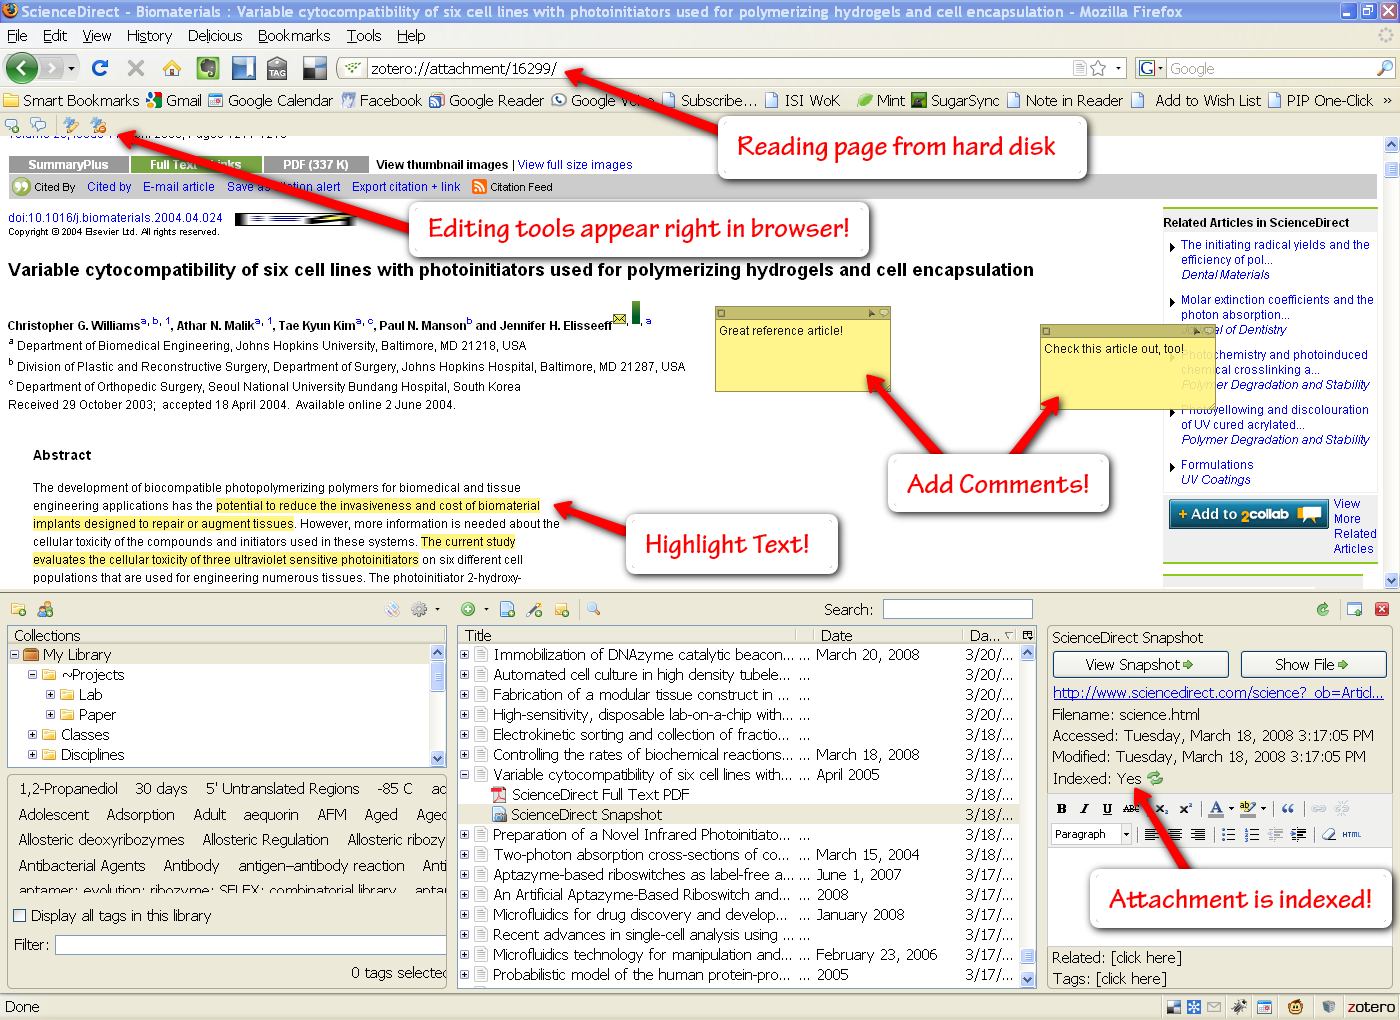Switch to the PDF (337 K) tab
Screen dimensions: 1400x1020
click(315, 164)
